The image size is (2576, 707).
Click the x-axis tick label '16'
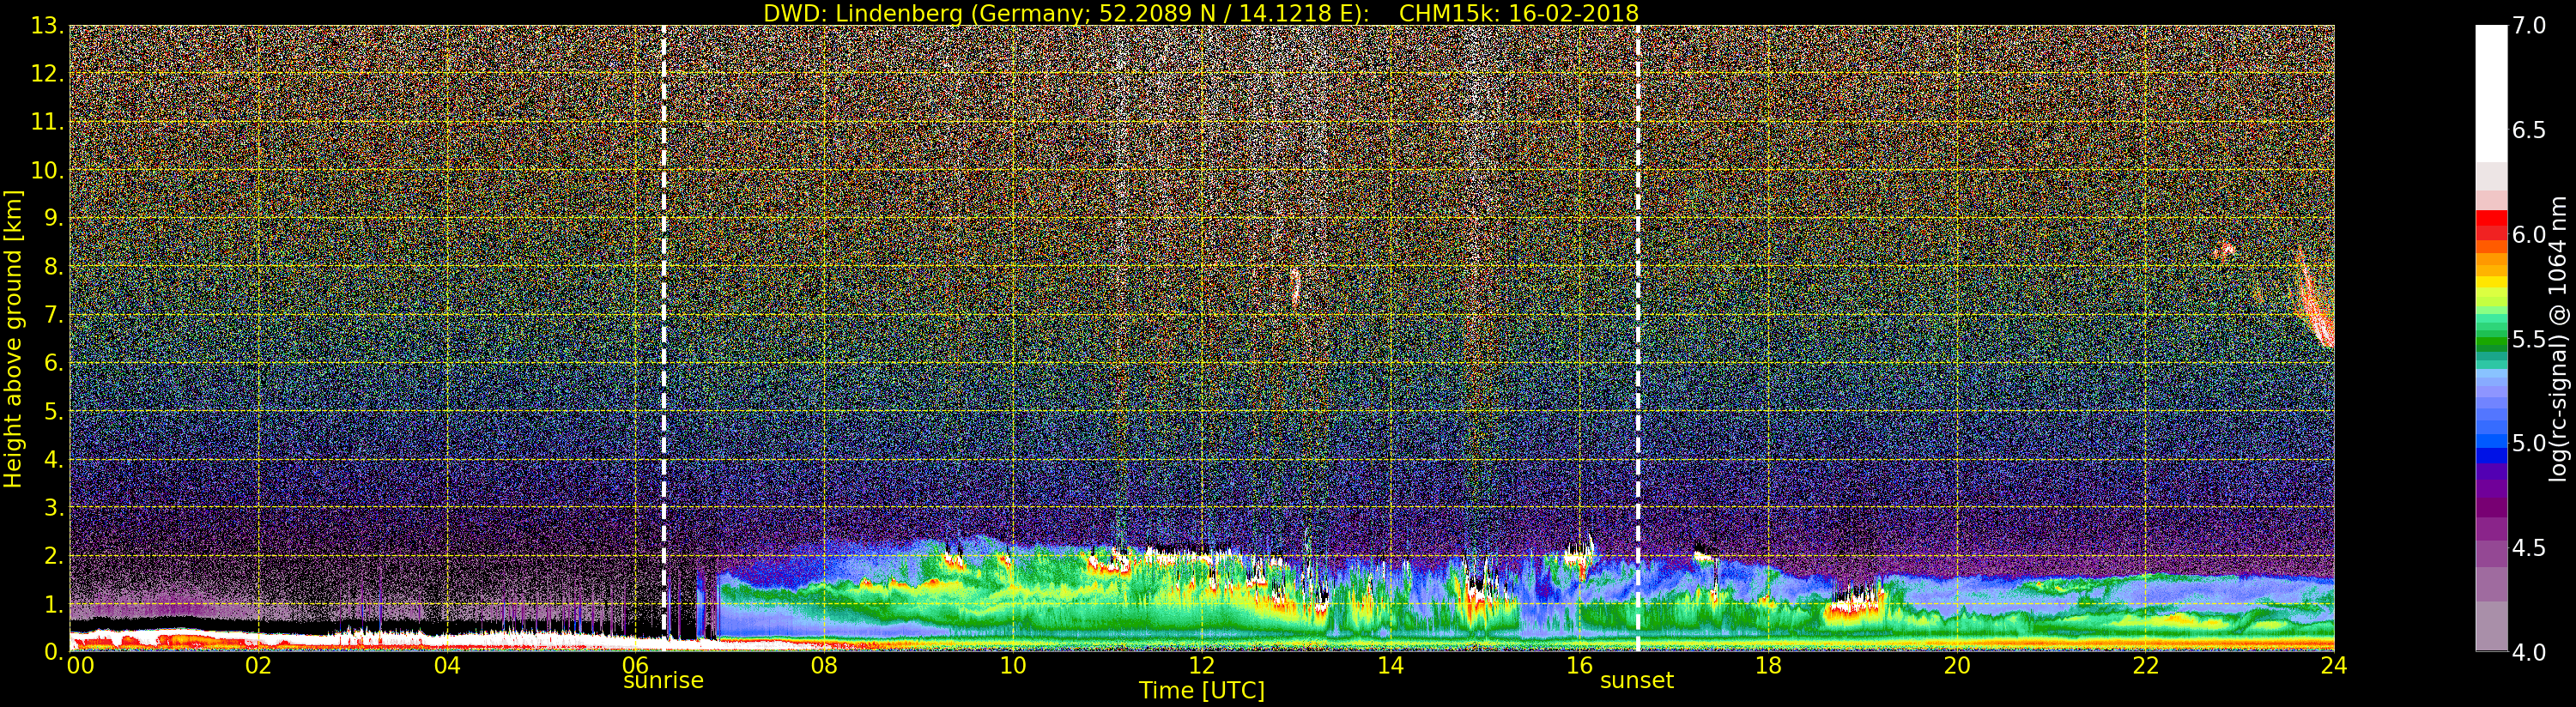click(1579, 665)
